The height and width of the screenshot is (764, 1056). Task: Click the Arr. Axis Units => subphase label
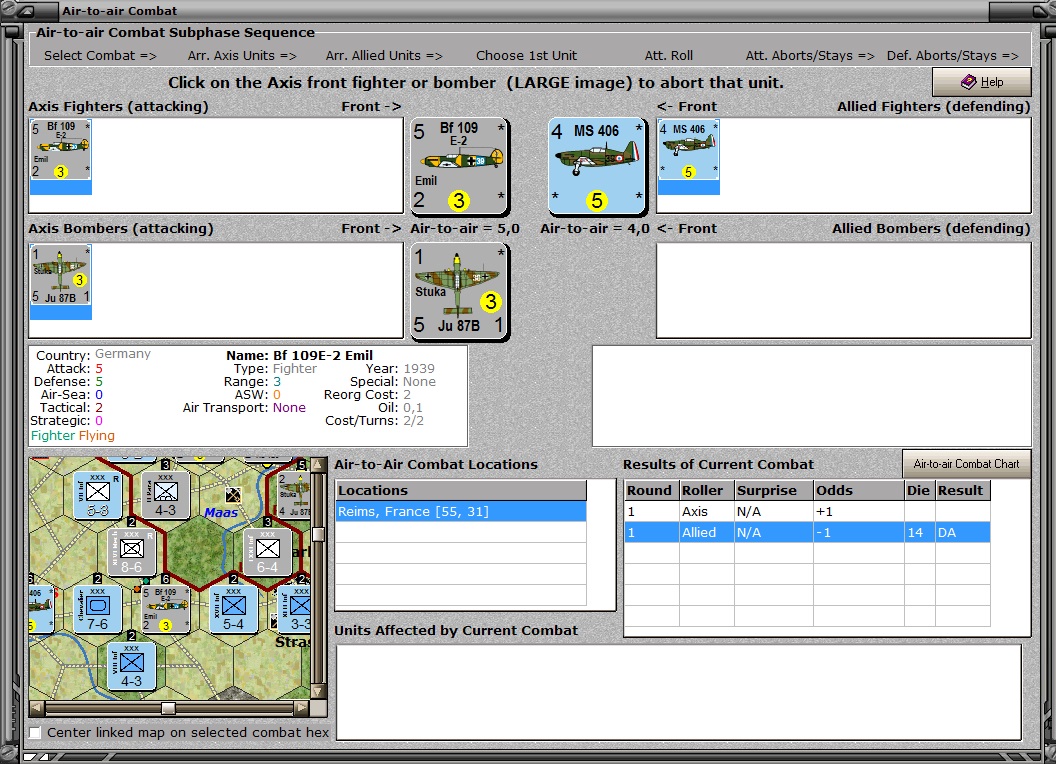[242, 56]
